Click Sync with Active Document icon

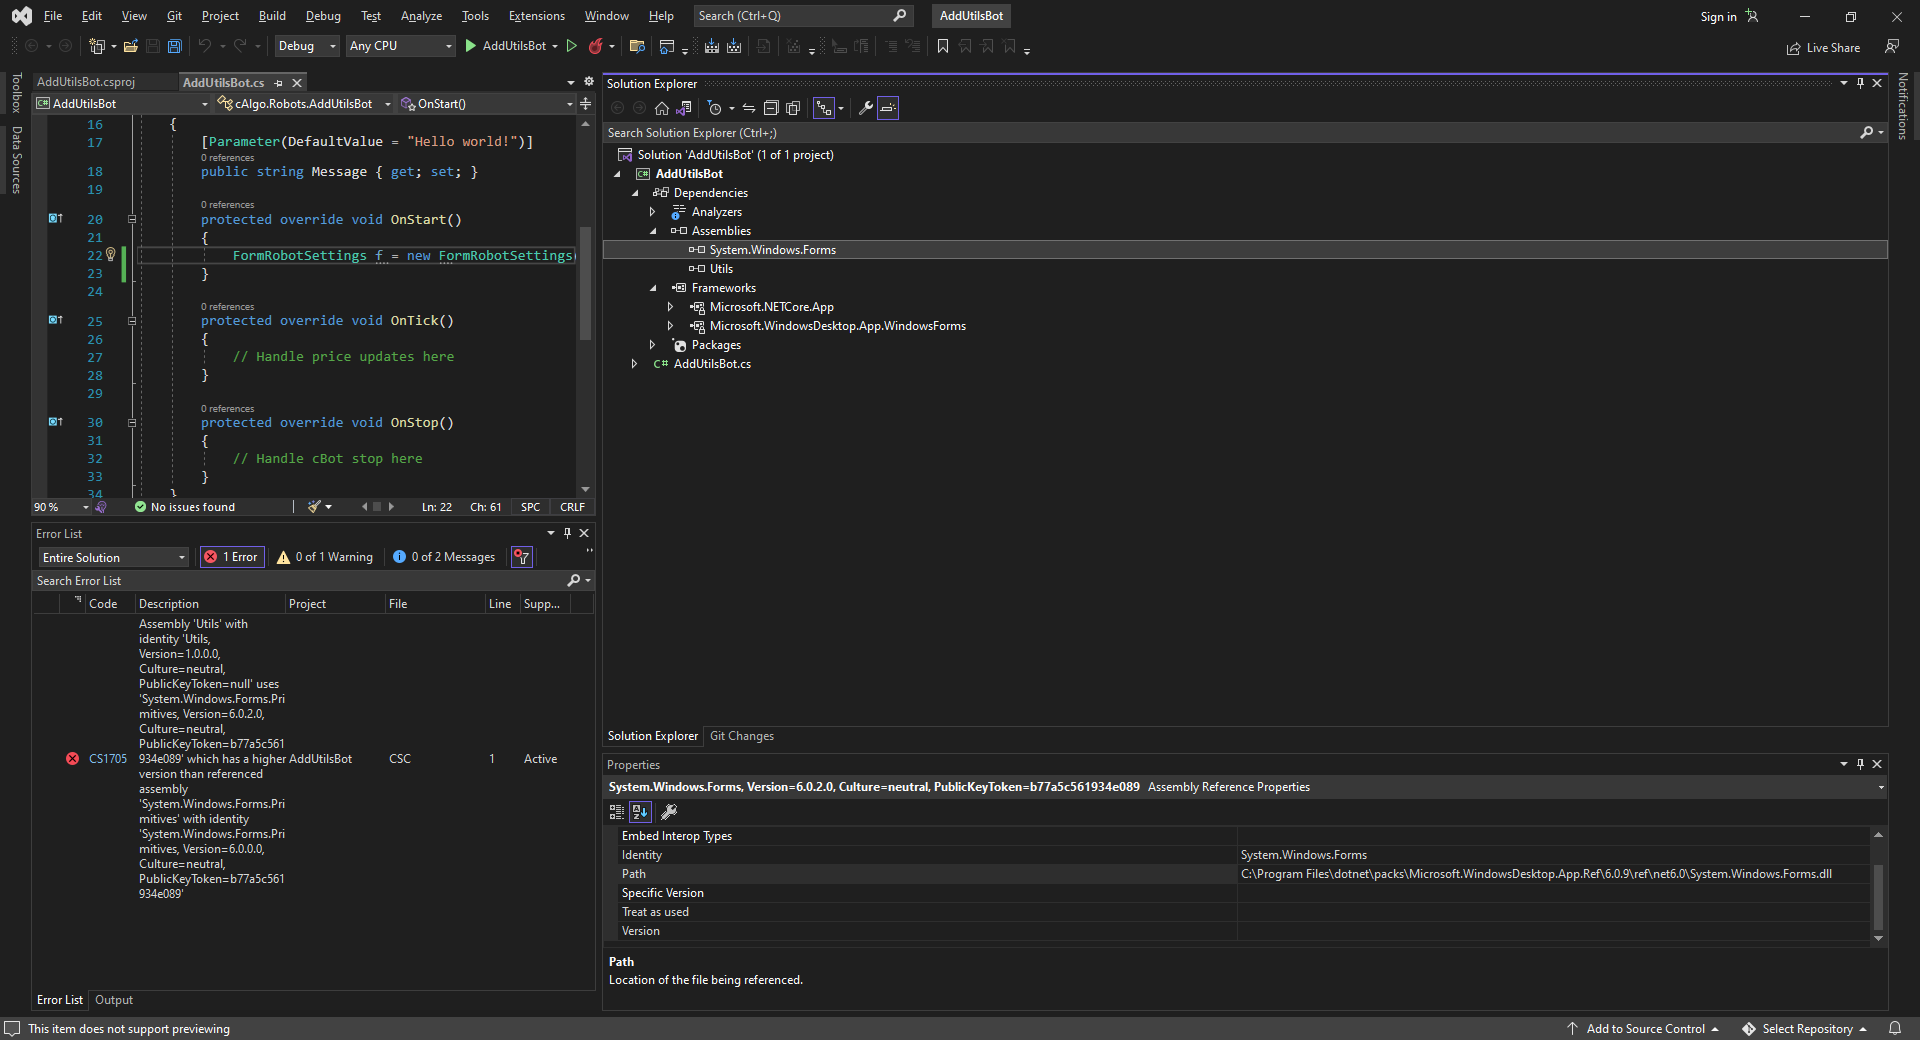tap(749, 108)
